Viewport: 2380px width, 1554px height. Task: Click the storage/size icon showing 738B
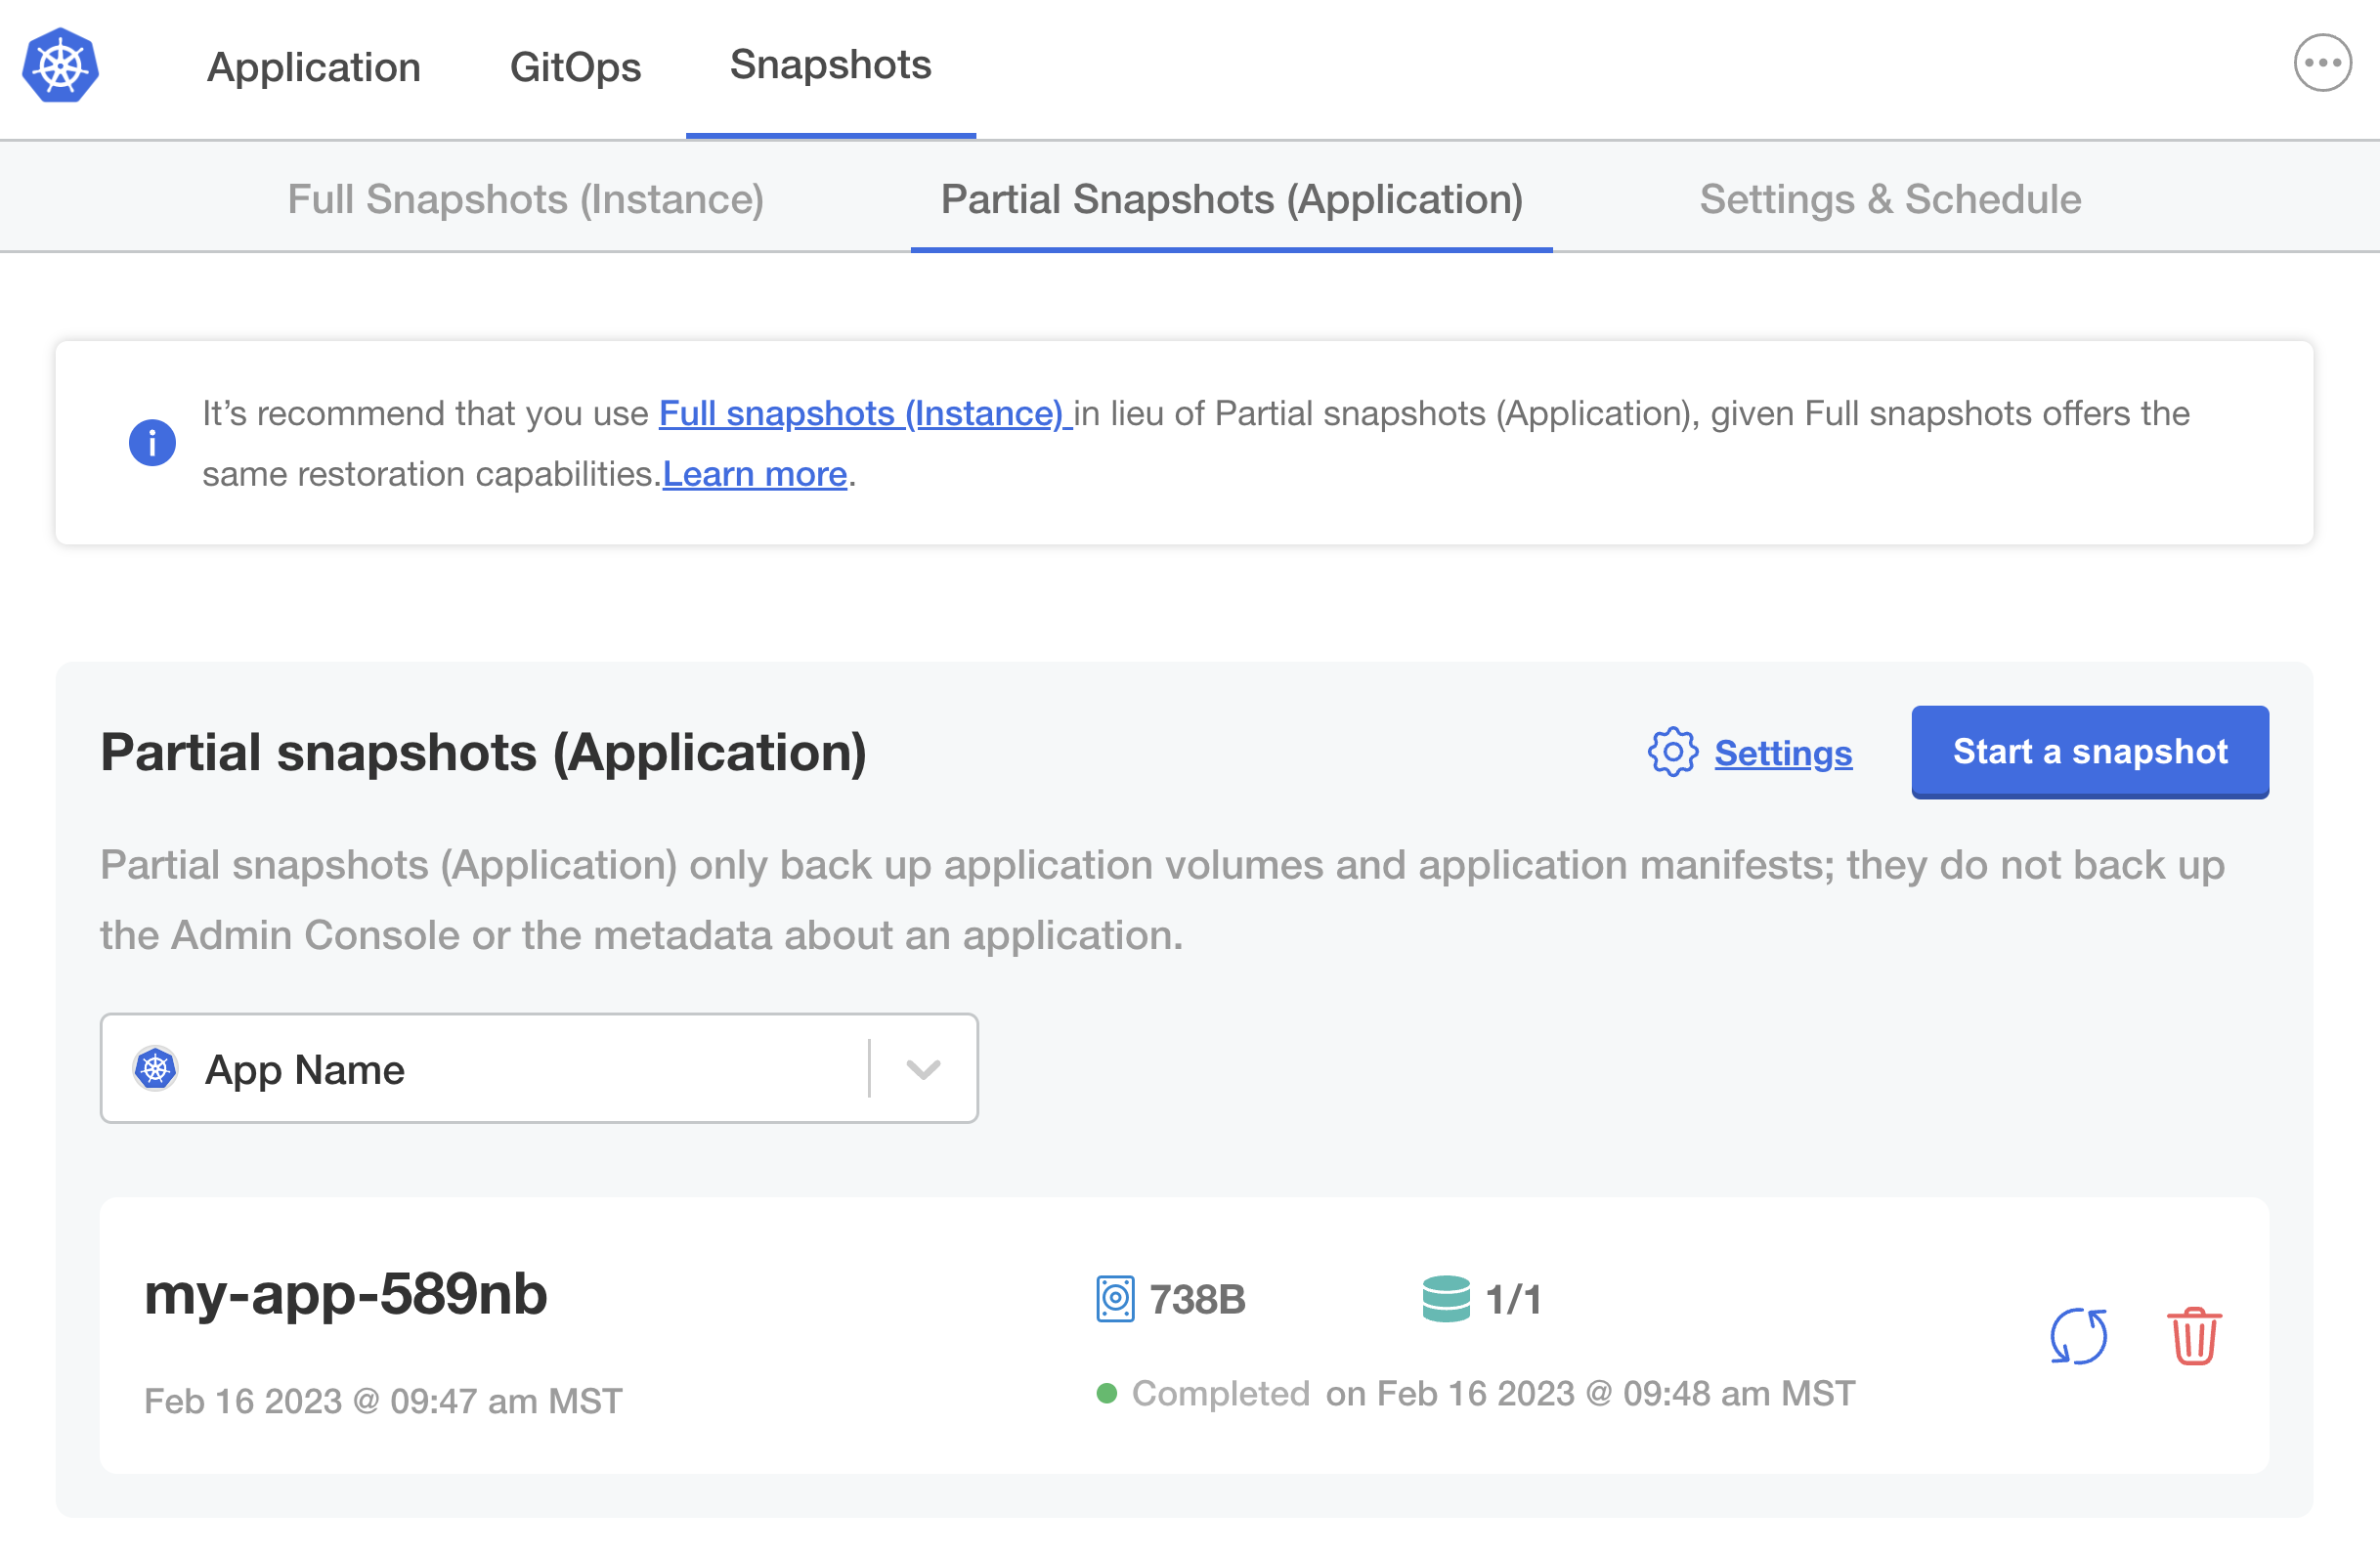click(x=1117, y=1299)
